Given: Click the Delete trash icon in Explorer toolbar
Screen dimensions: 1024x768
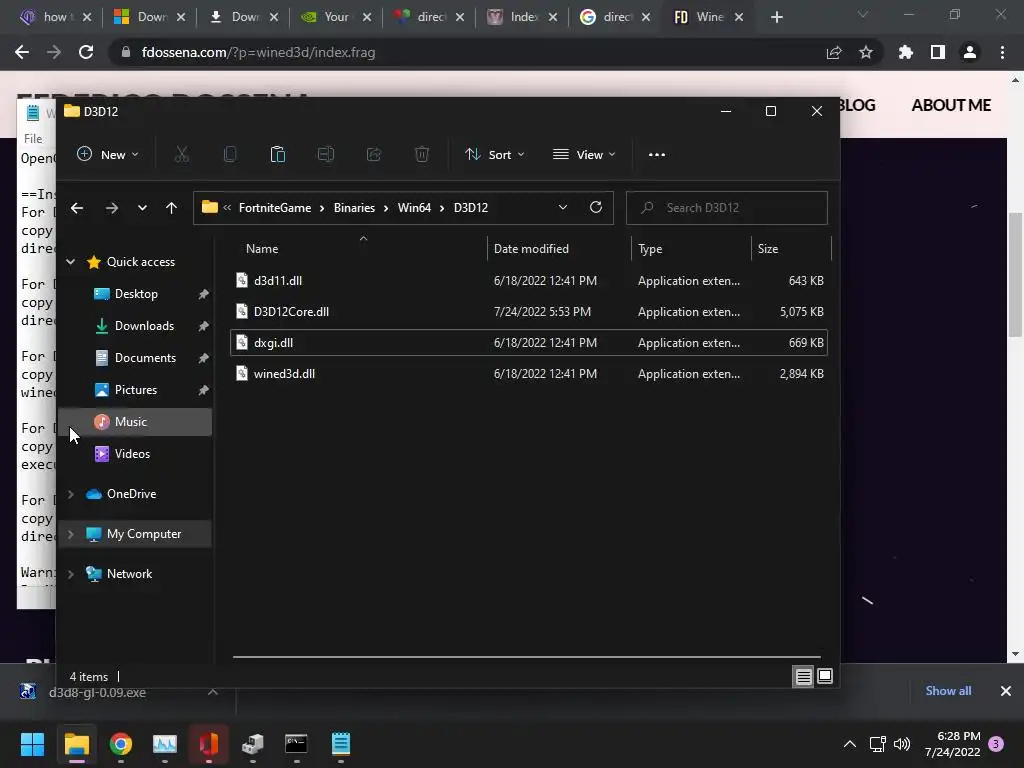Looking at the screenshot, I should tap(422, 155).
